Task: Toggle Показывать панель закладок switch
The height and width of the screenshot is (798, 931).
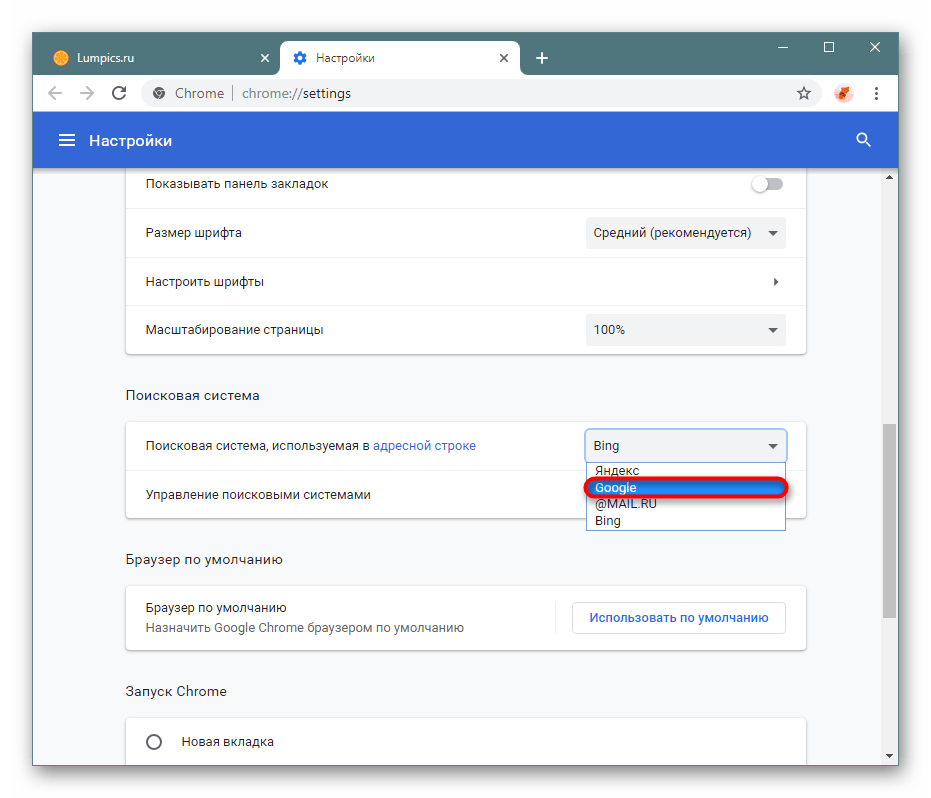Action: [767, 184]
